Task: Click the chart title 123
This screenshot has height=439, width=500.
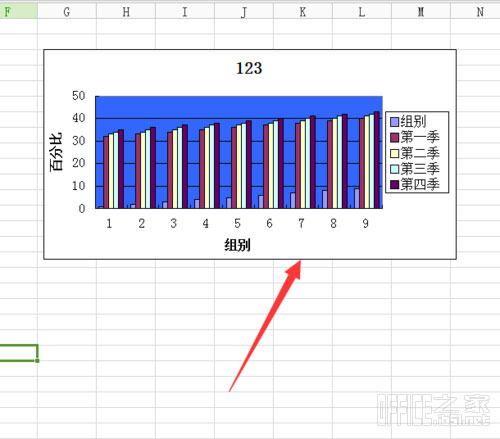Action: [249, 68]
